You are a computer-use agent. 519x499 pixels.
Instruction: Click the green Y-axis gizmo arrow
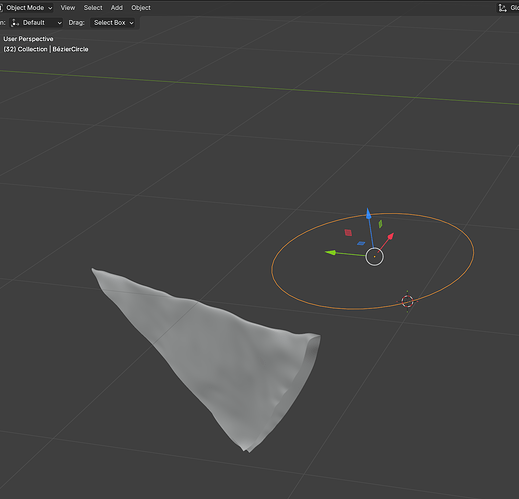coord(331,253)
